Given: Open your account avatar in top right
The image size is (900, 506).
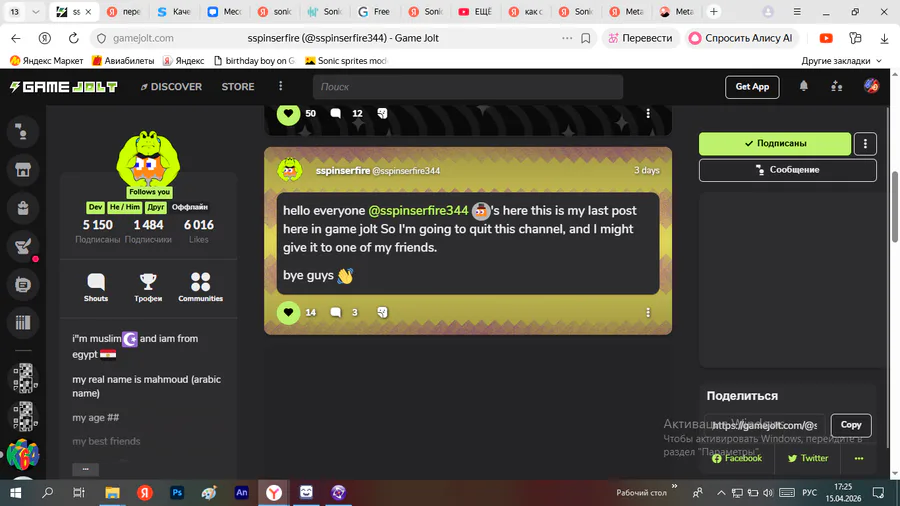Looking at the screenshot, I should 871,87.
